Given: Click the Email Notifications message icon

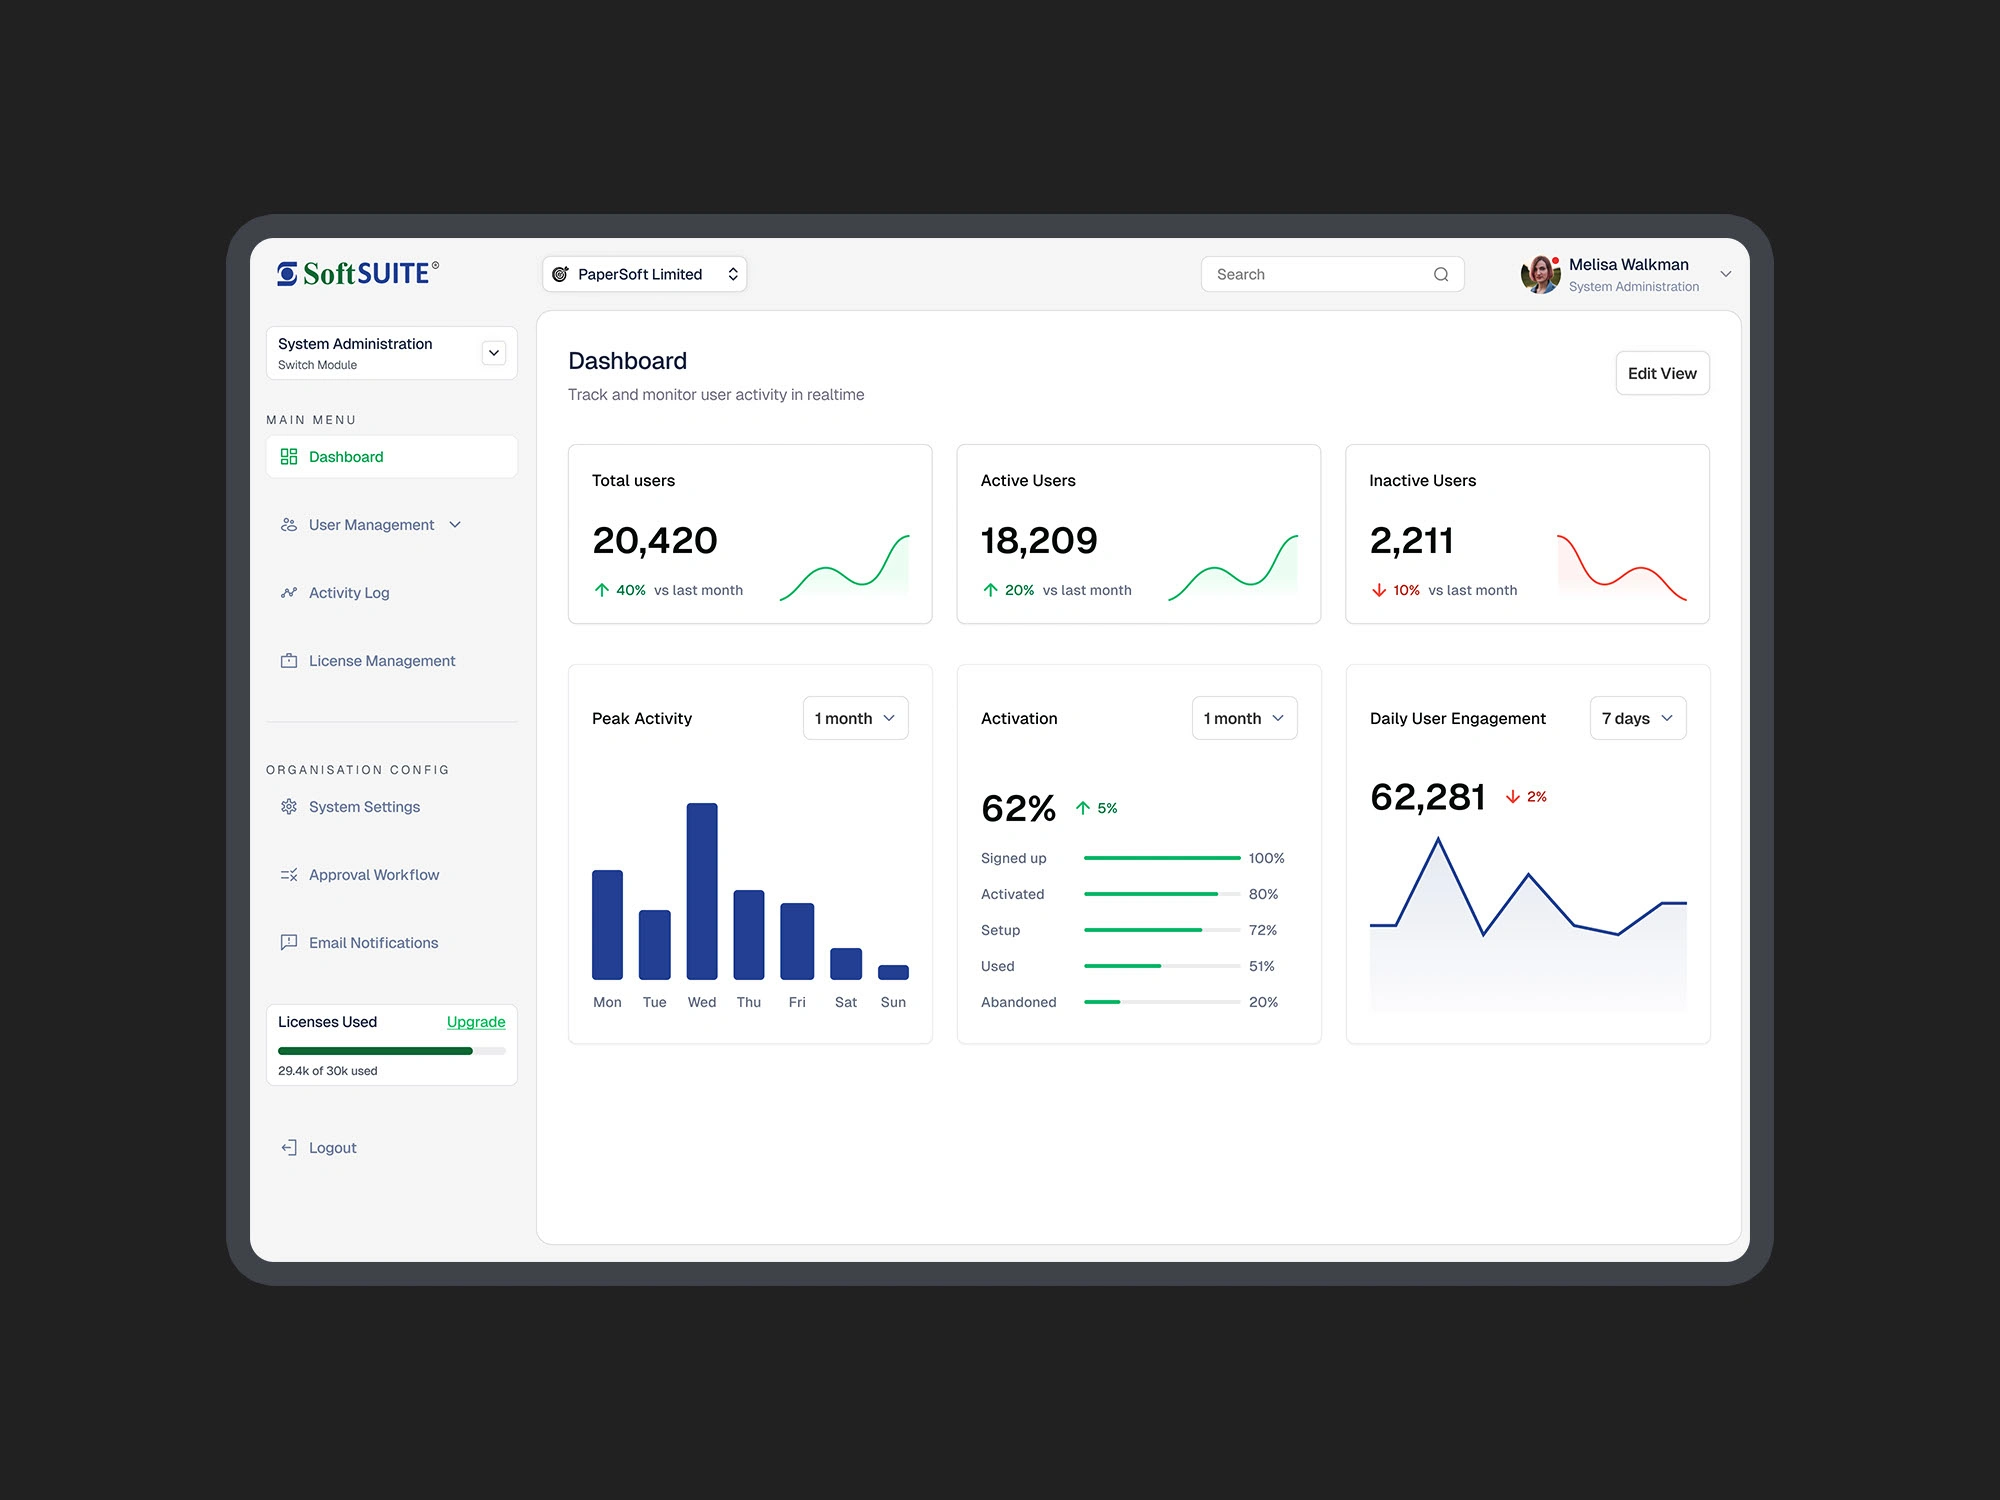Looking at the screenshot, I should [289, 943].
